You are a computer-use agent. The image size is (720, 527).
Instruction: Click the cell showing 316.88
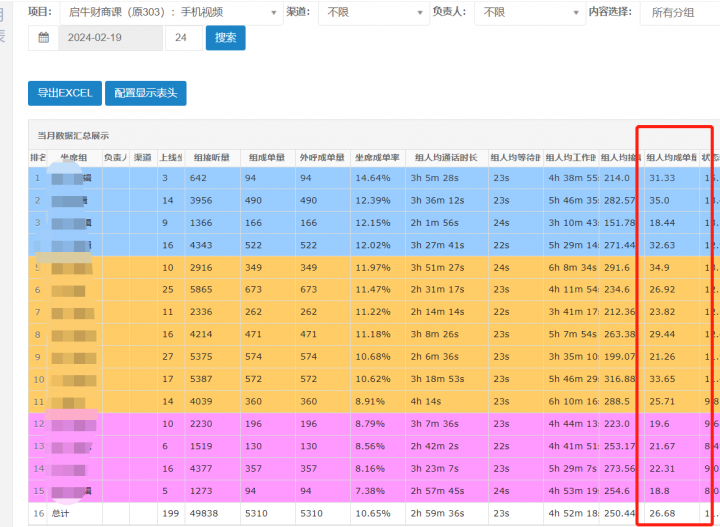tap(620, 379)
